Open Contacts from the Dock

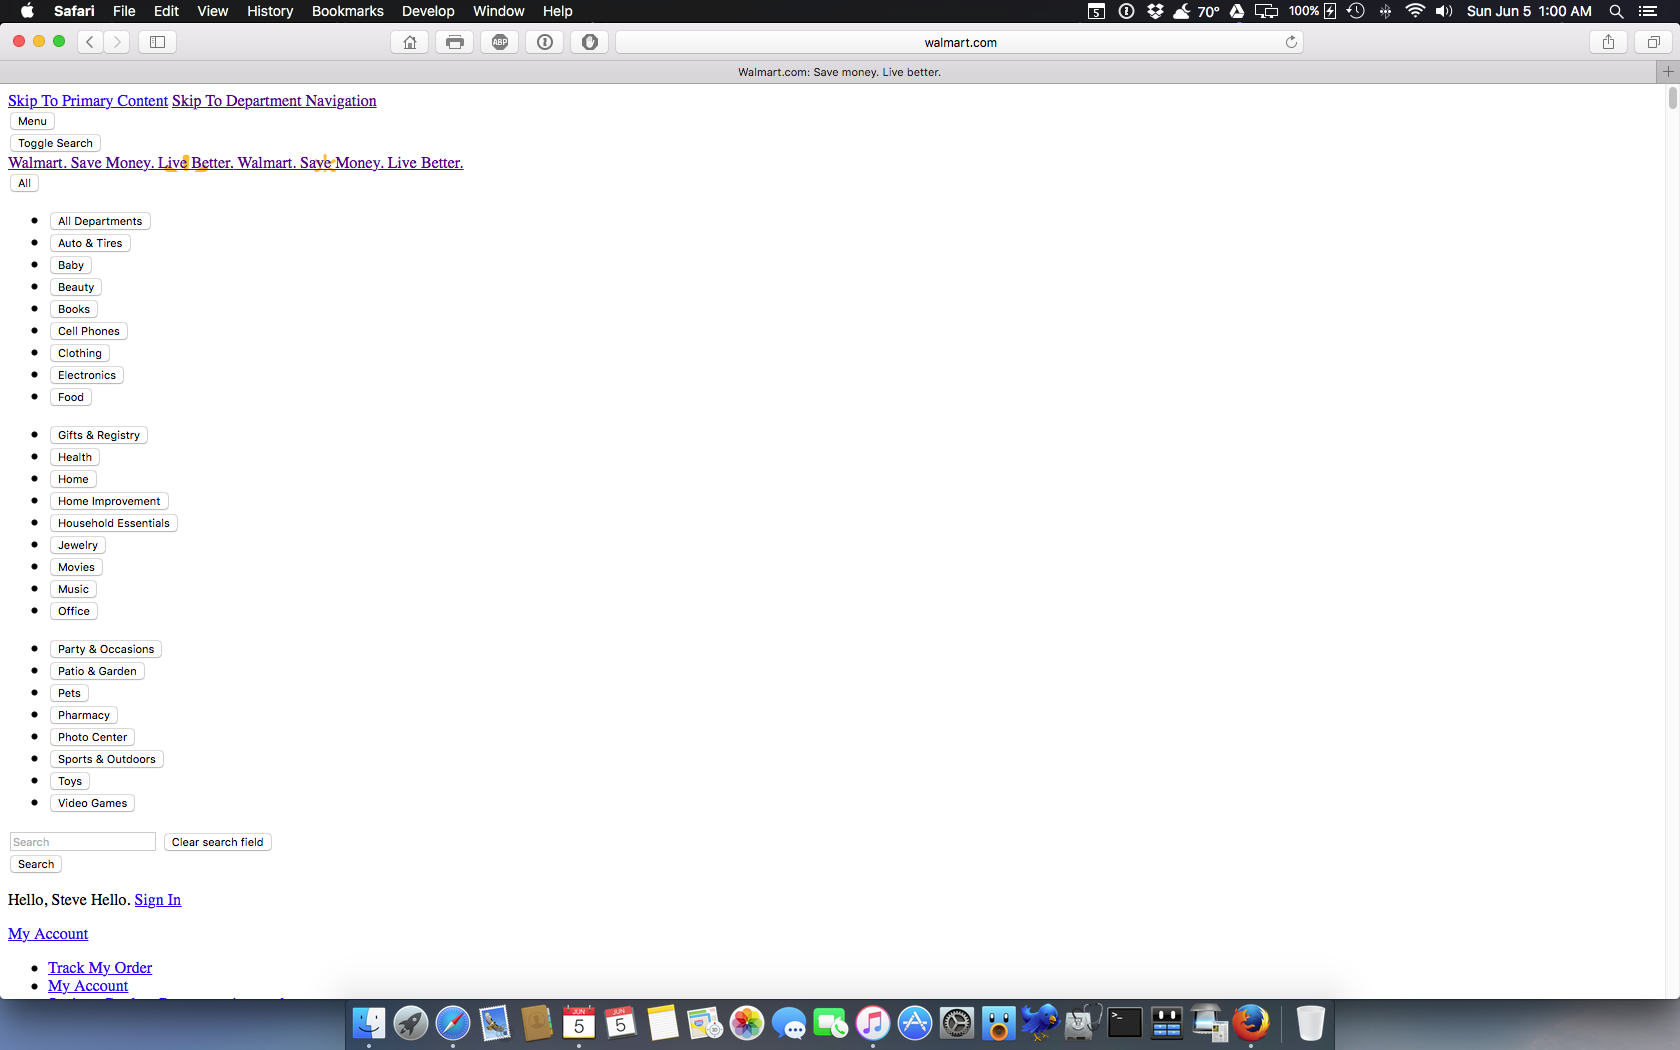pyautogui.click(x=537, y=1023)
